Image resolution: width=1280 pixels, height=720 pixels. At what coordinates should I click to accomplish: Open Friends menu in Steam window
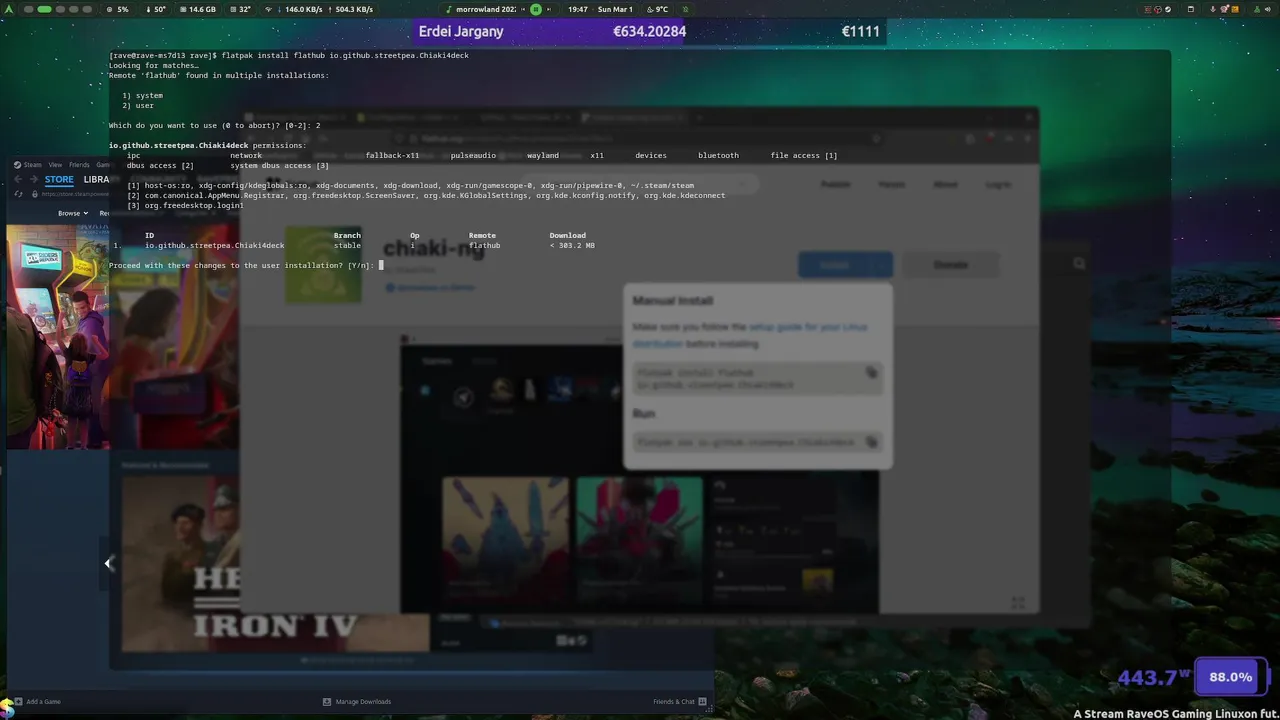tap(79, 165)
